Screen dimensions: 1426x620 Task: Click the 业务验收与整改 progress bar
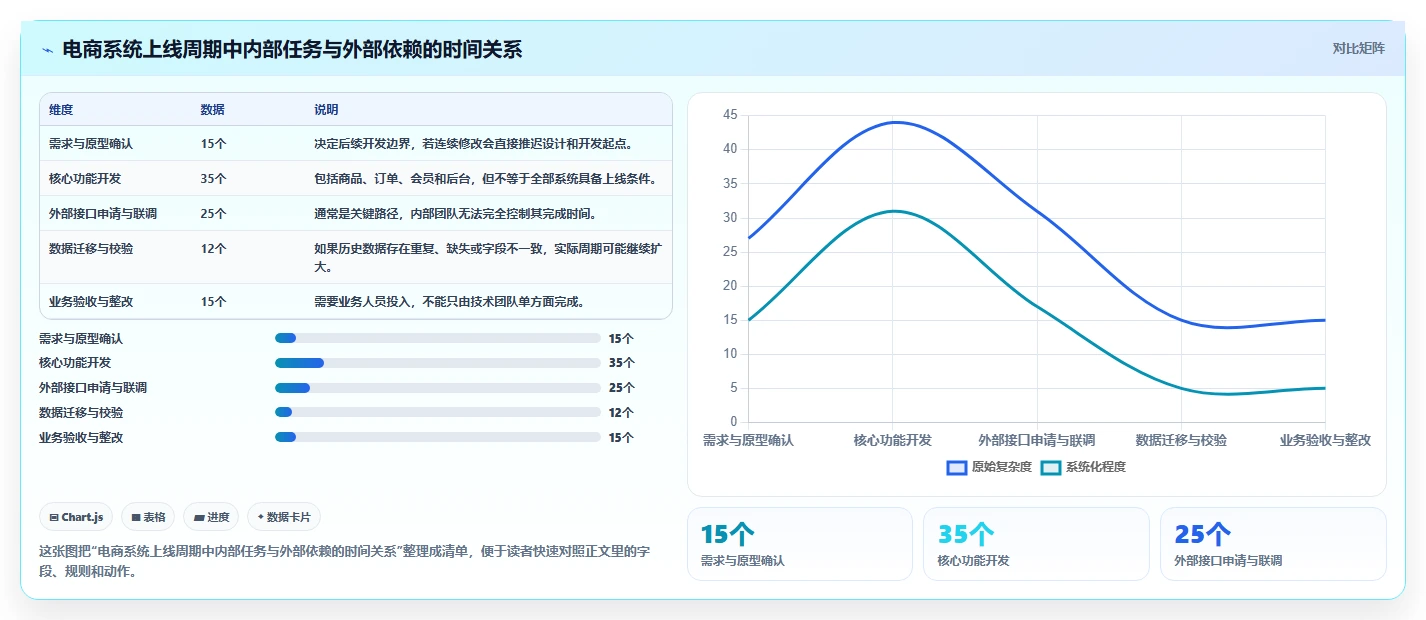click(437, 437)
